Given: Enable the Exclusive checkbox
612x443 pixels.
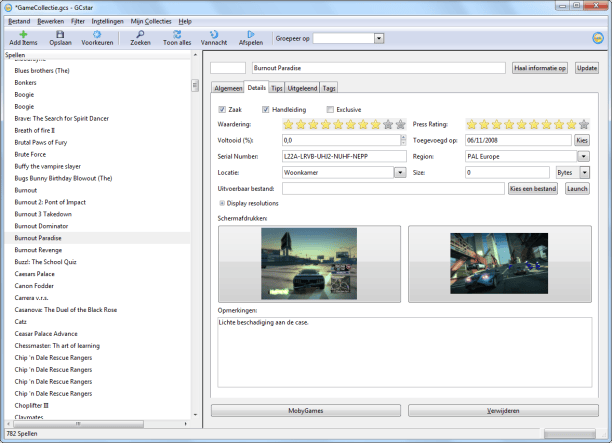Looking at the screenshot, I should (328, 109).
